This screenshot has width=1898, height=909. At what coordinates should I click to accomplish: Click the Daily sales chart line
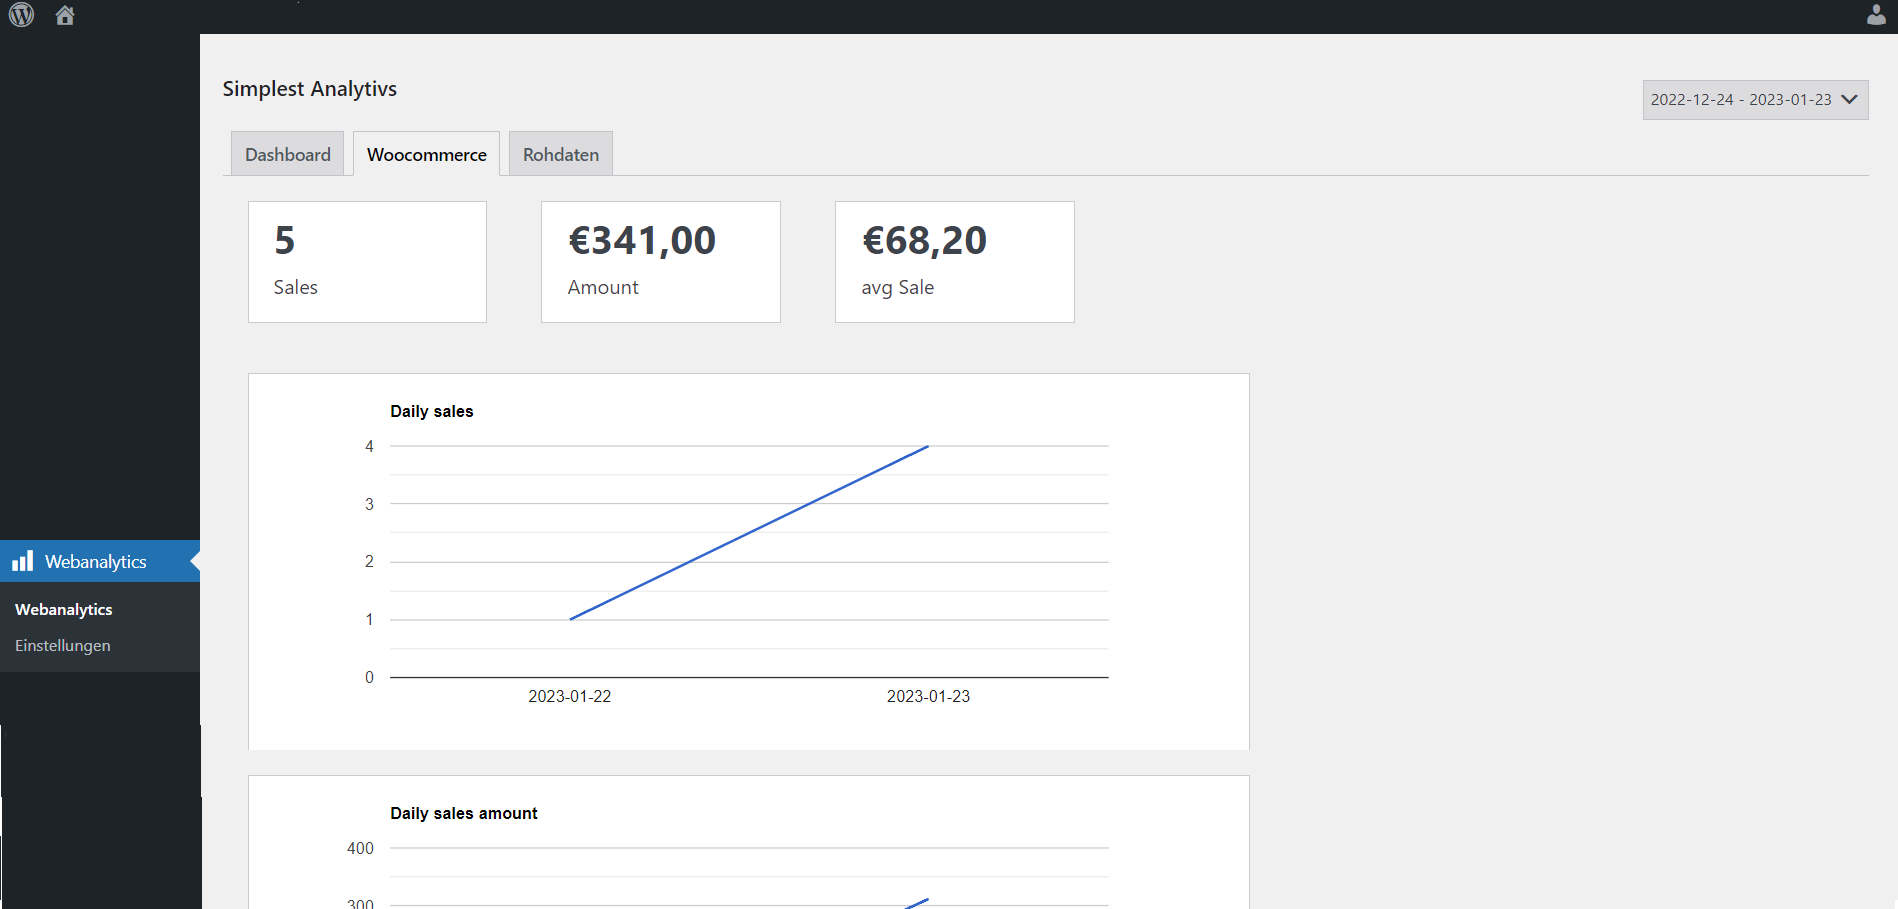click(x=749, y=533)
